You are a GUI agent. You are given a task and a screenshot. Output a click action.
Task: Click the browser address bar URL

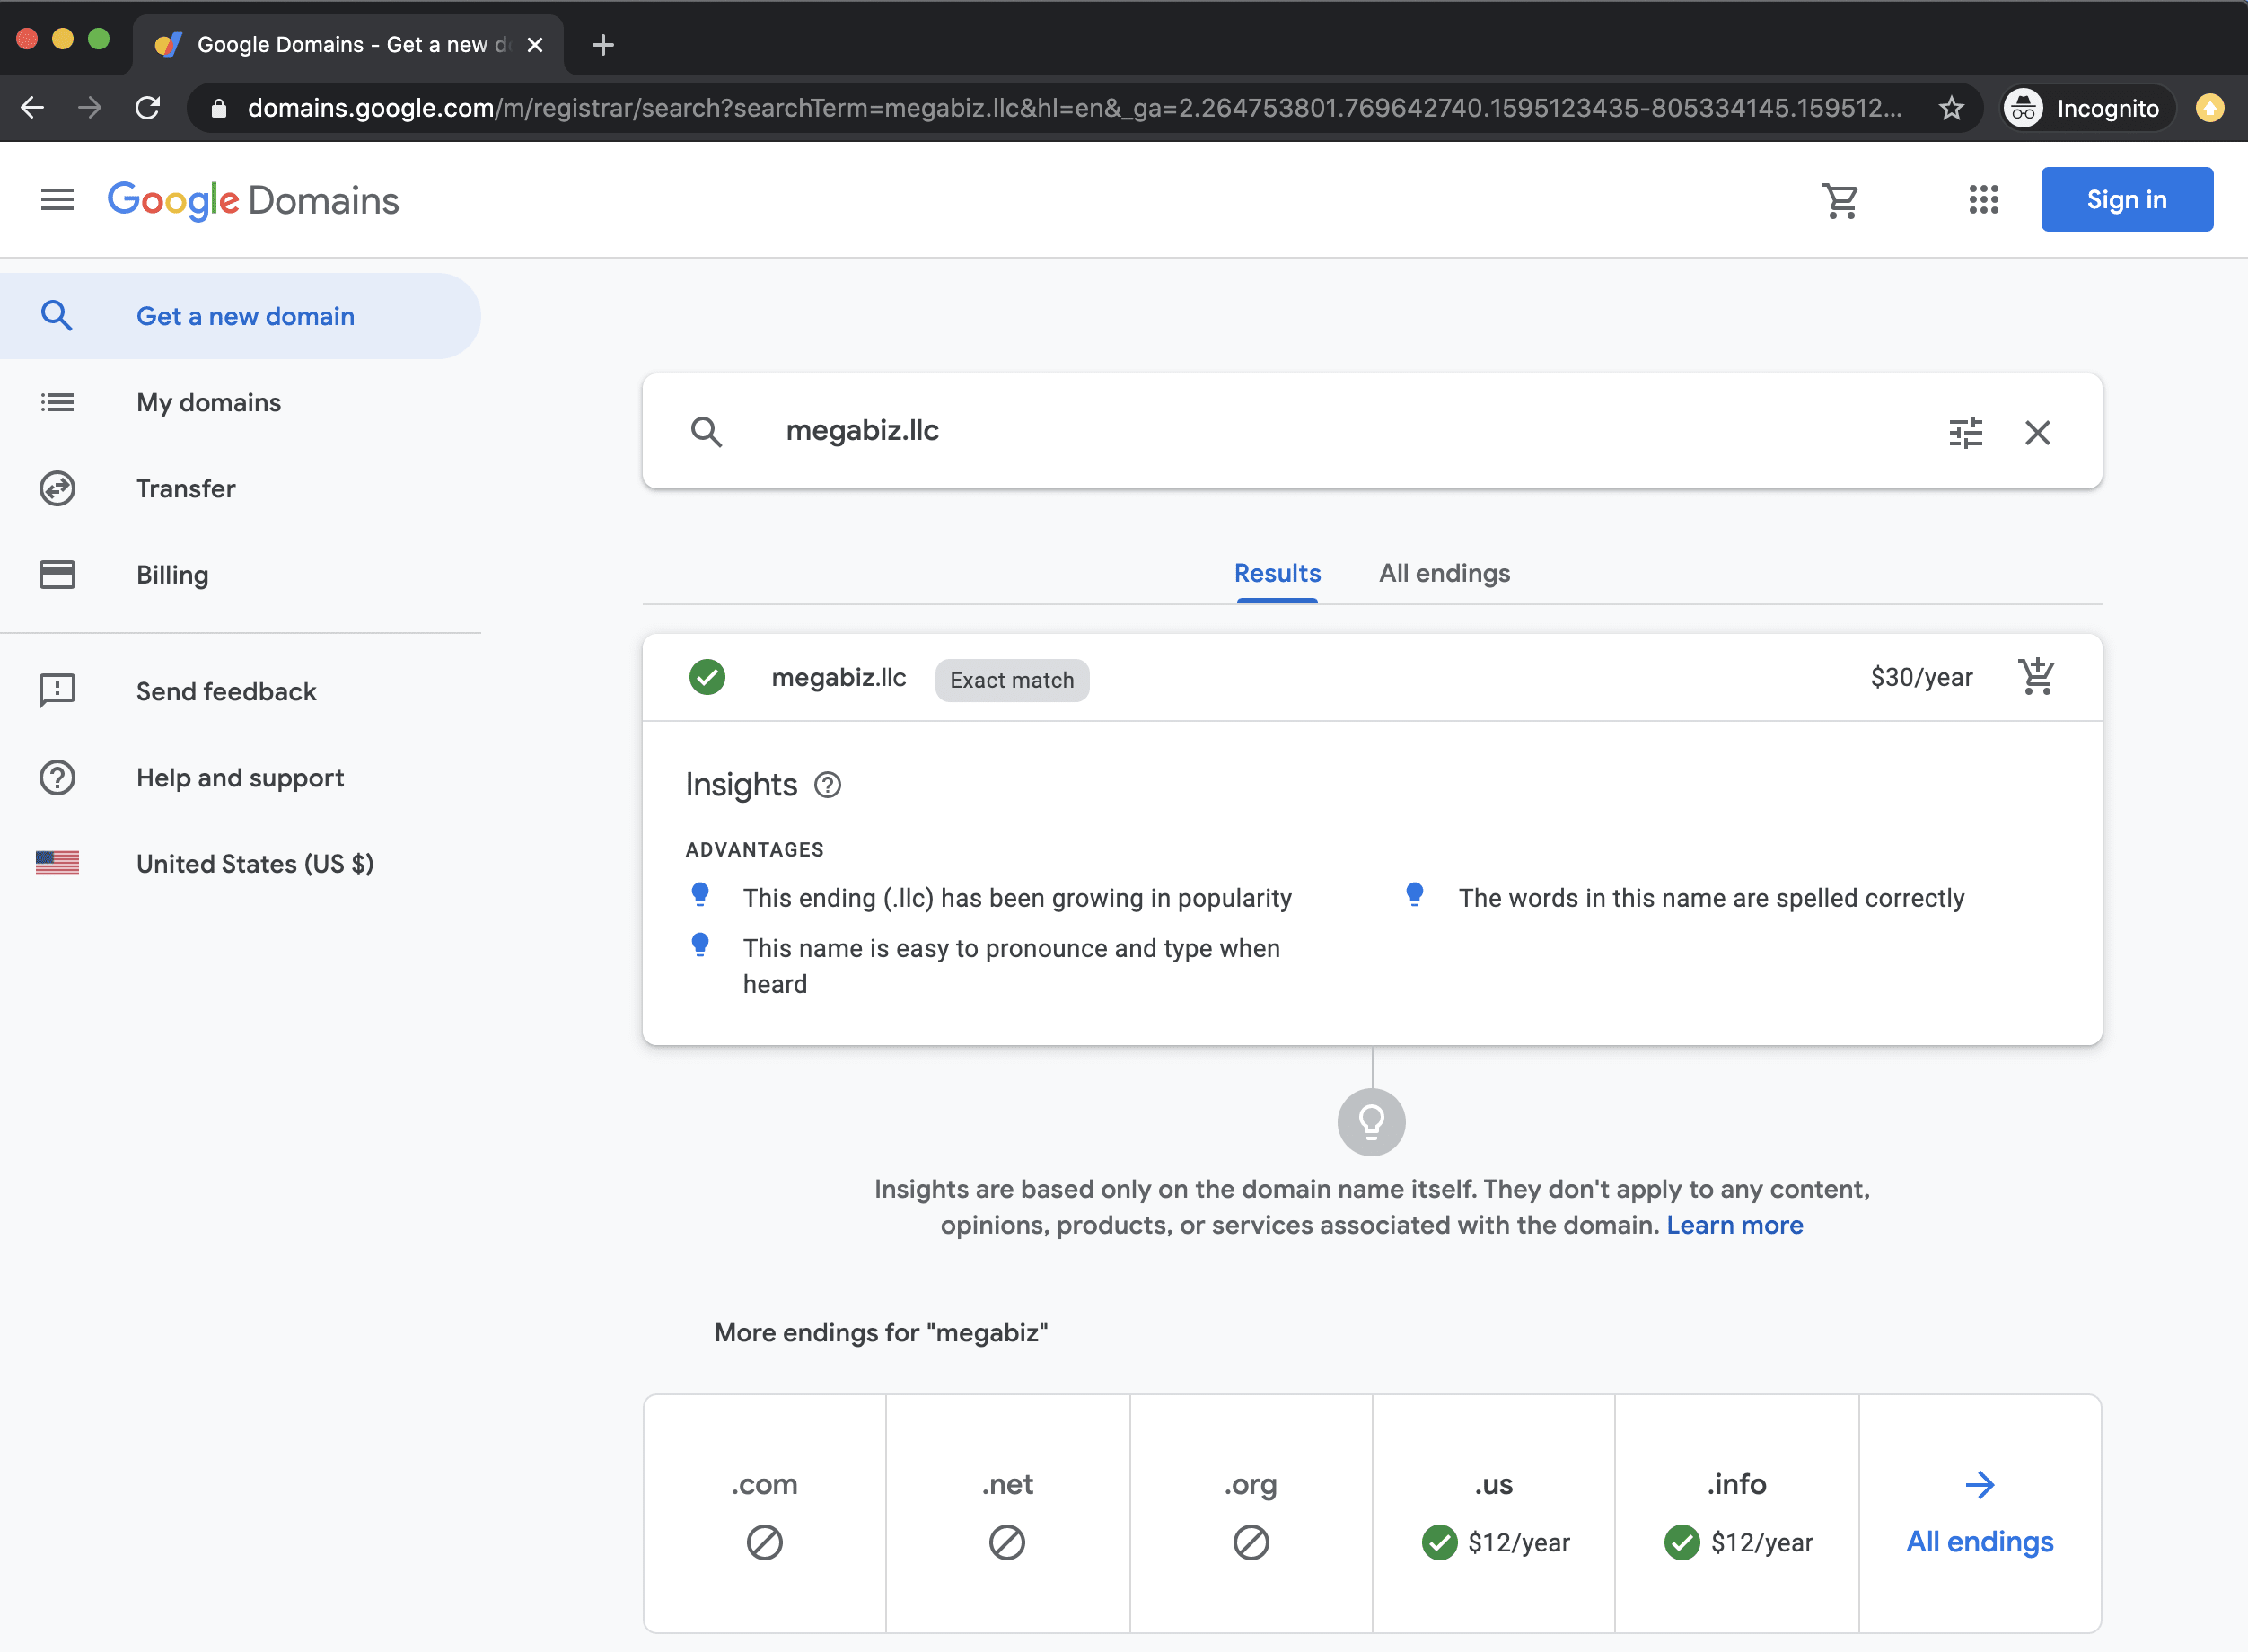(x=1075, y=108)
